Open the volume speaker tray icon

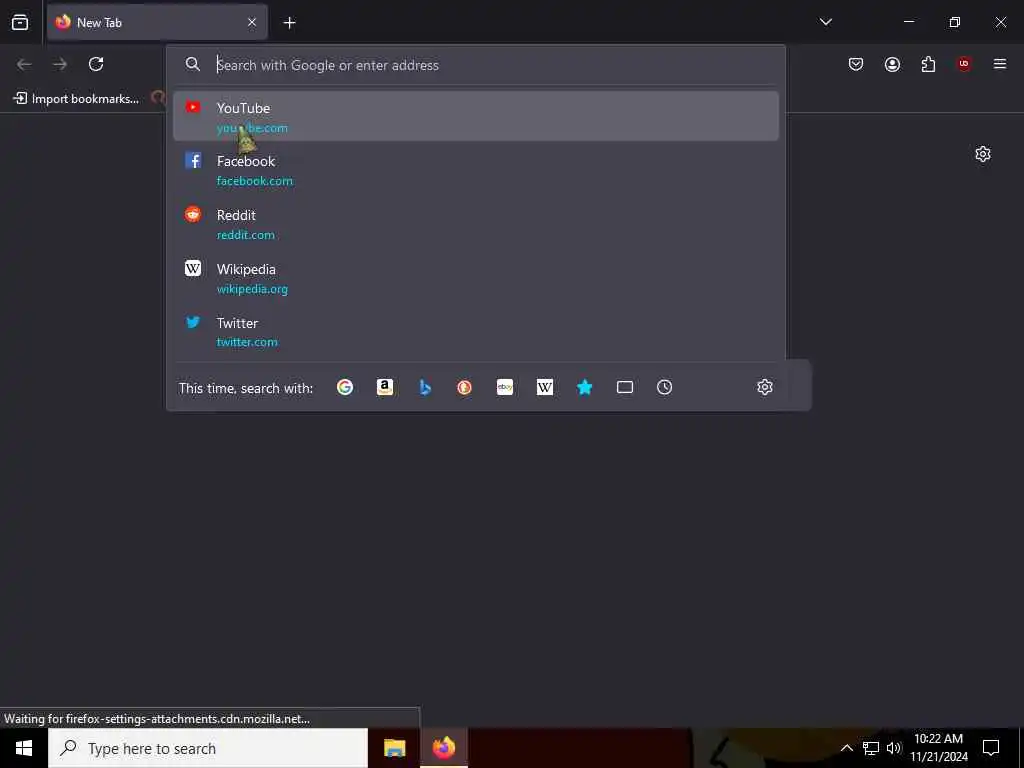tap(894, 748)
